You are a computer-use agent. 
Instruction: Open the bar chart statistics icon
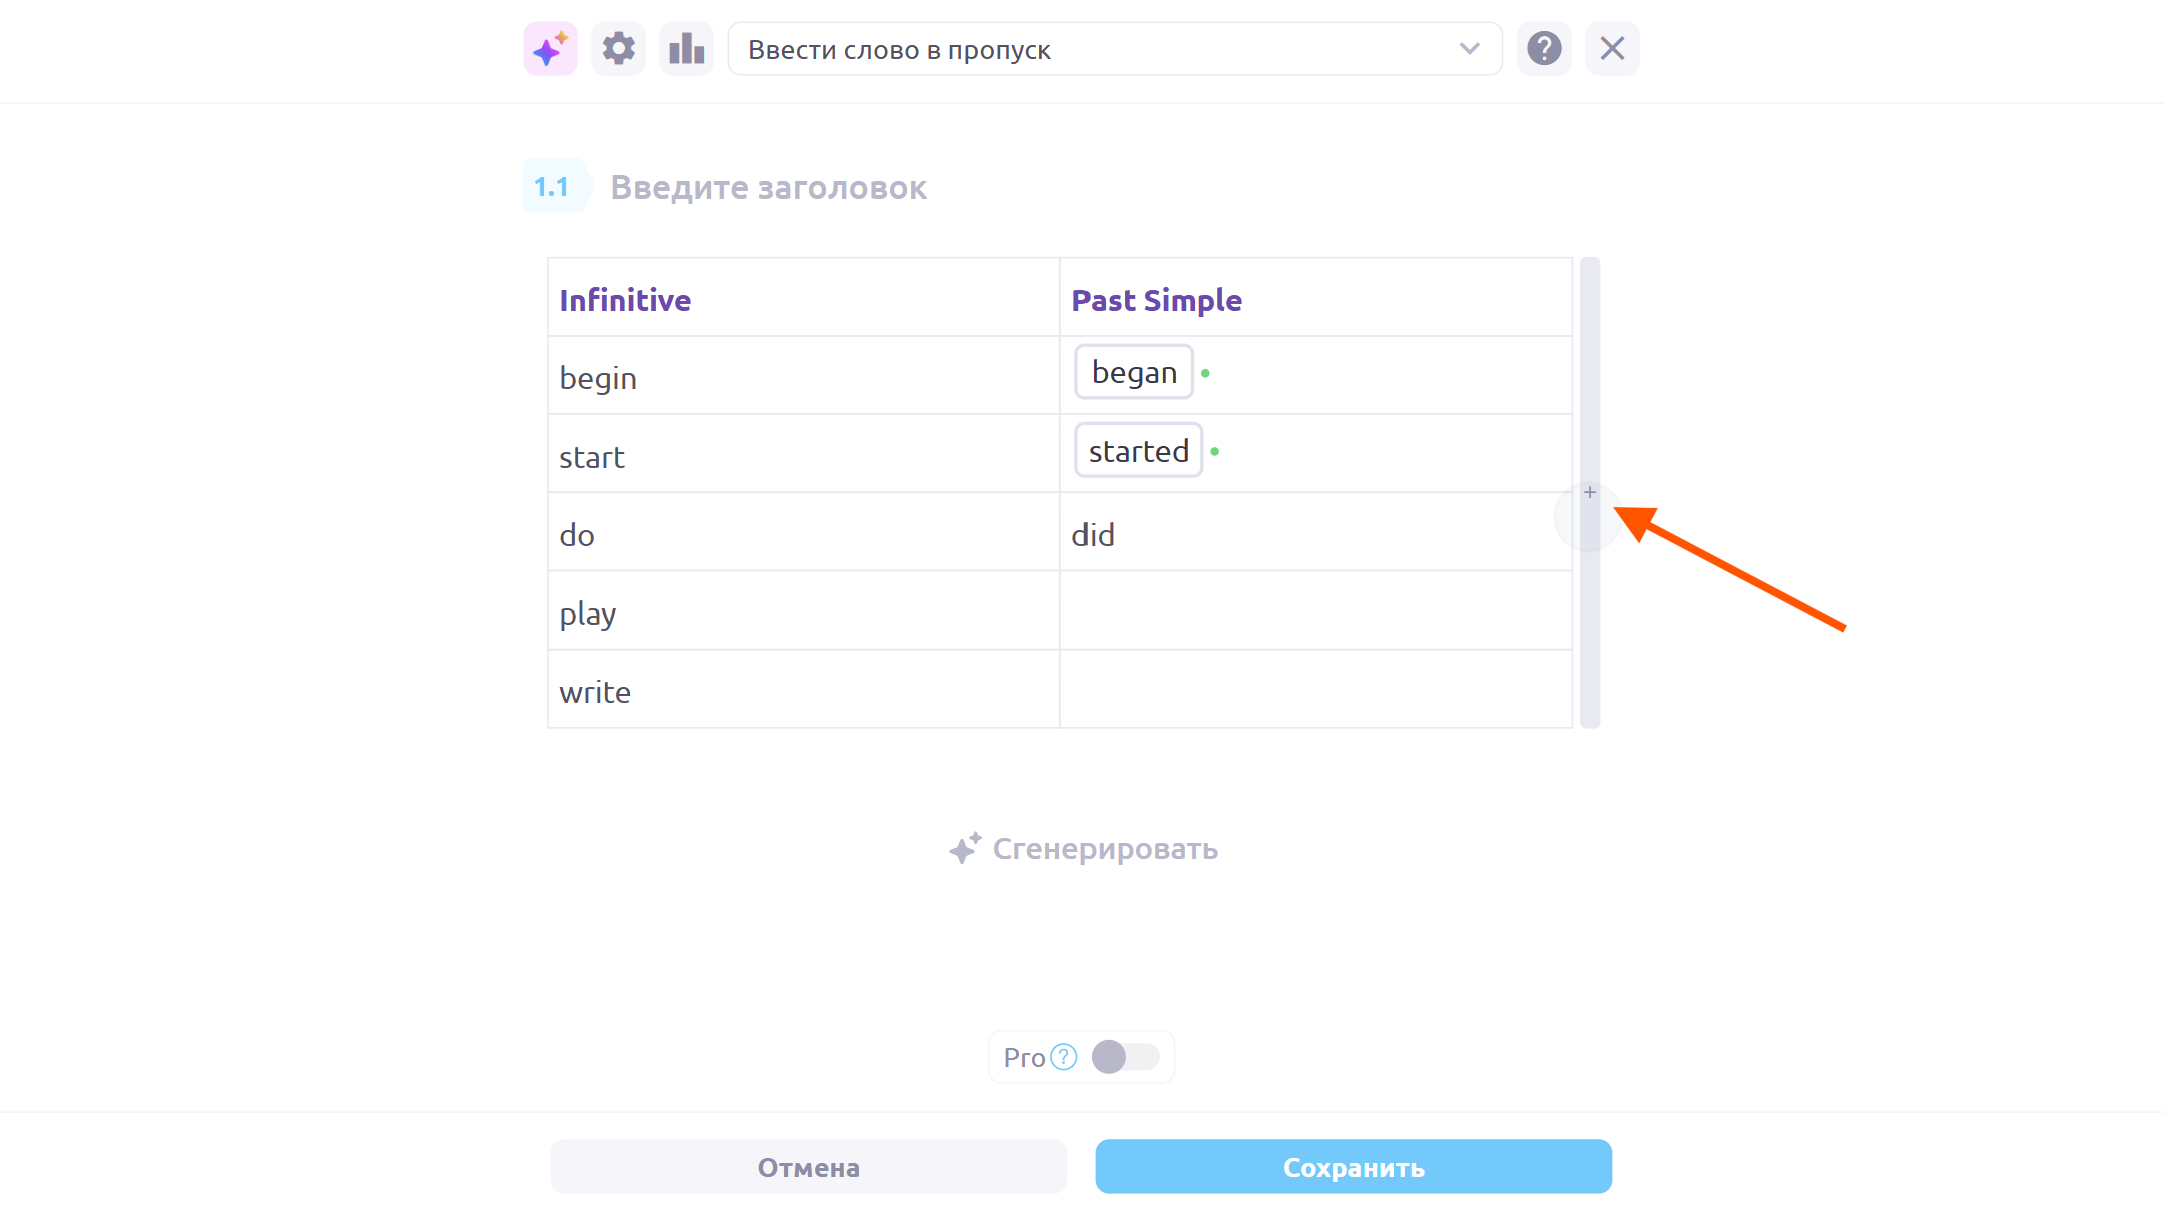pyautogui.click(x=686, y=49)
